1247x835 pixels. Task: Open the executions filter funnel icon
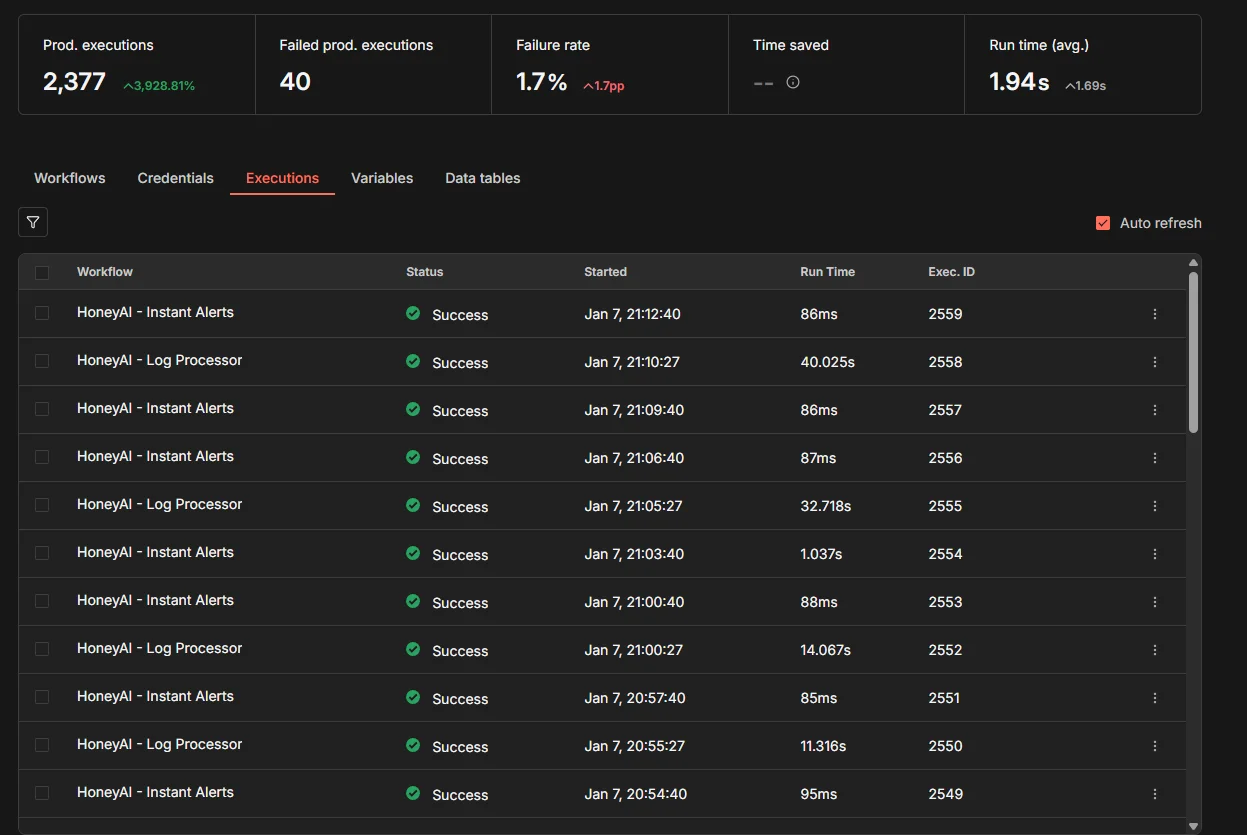(x=33, y=222)
